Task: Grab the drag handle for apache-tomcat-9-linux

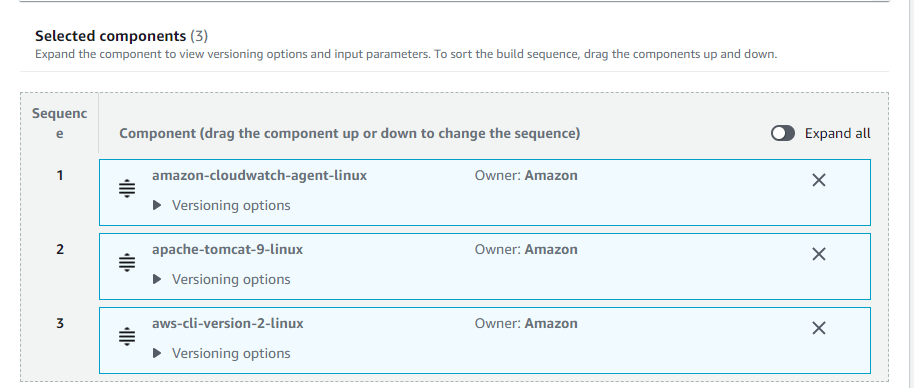Action: (126, 263)
